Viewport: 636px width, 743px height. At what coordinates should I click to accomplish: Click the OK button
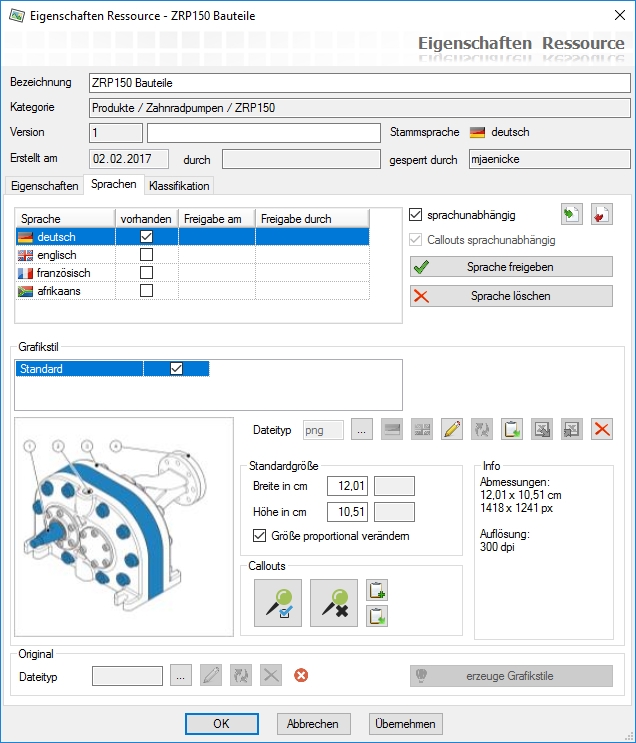(221, 724)
